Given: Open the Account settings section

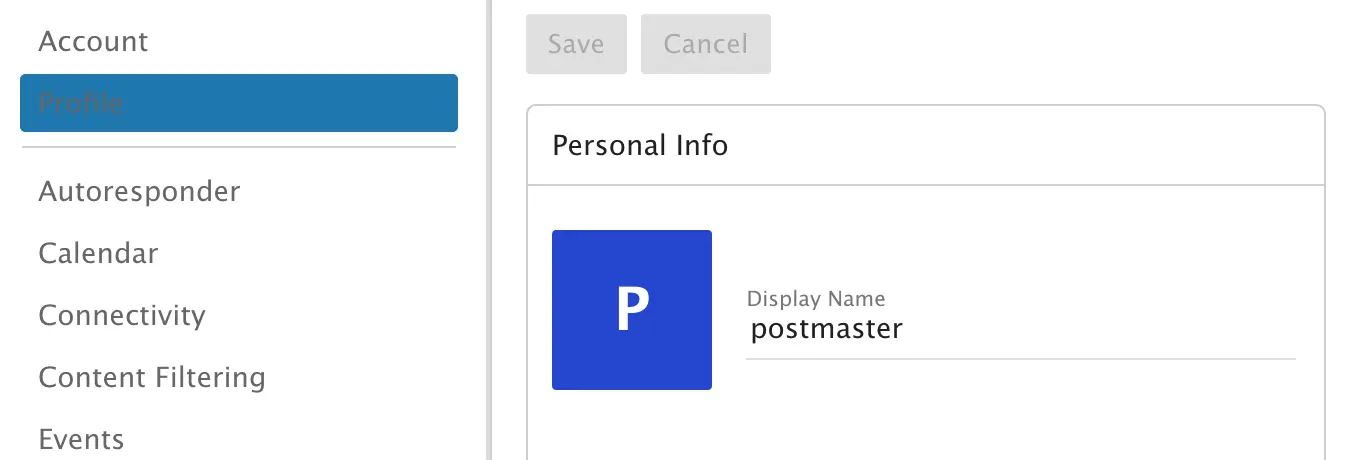Looking at the screenshot, I should (x=93, y=42).
